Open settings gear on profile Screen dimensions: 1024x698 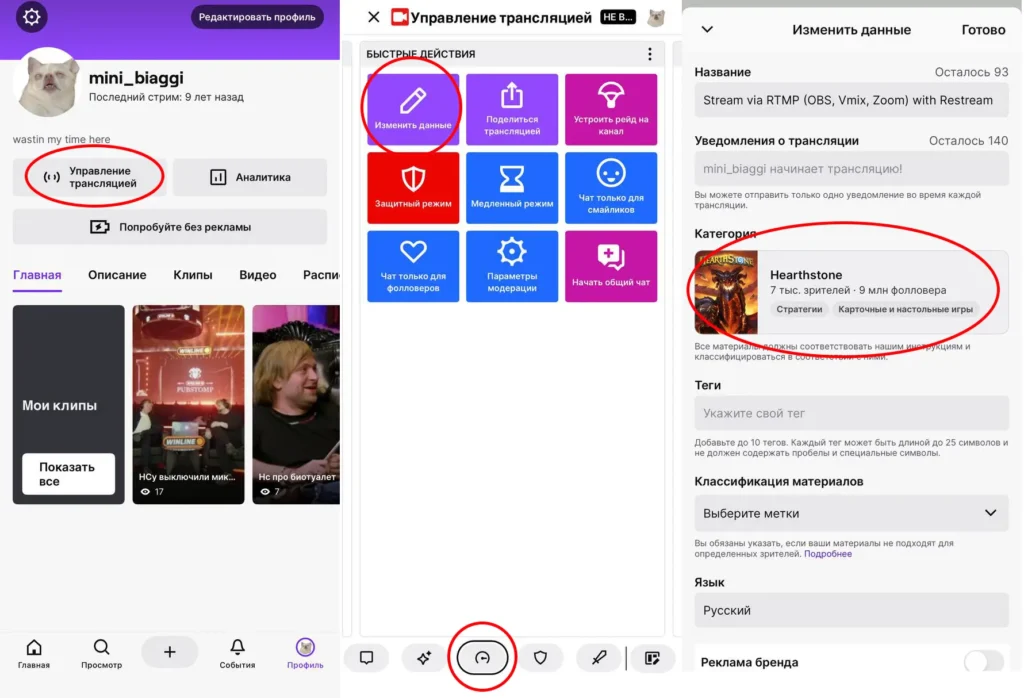32,17
